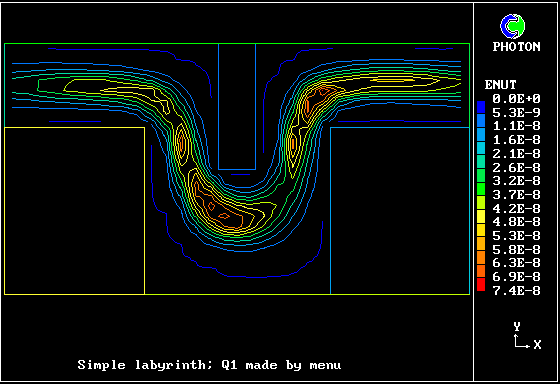560x384 pixels.
Task: Click inside the central labyrinth tooth rectangle
Action: [237, 106]
